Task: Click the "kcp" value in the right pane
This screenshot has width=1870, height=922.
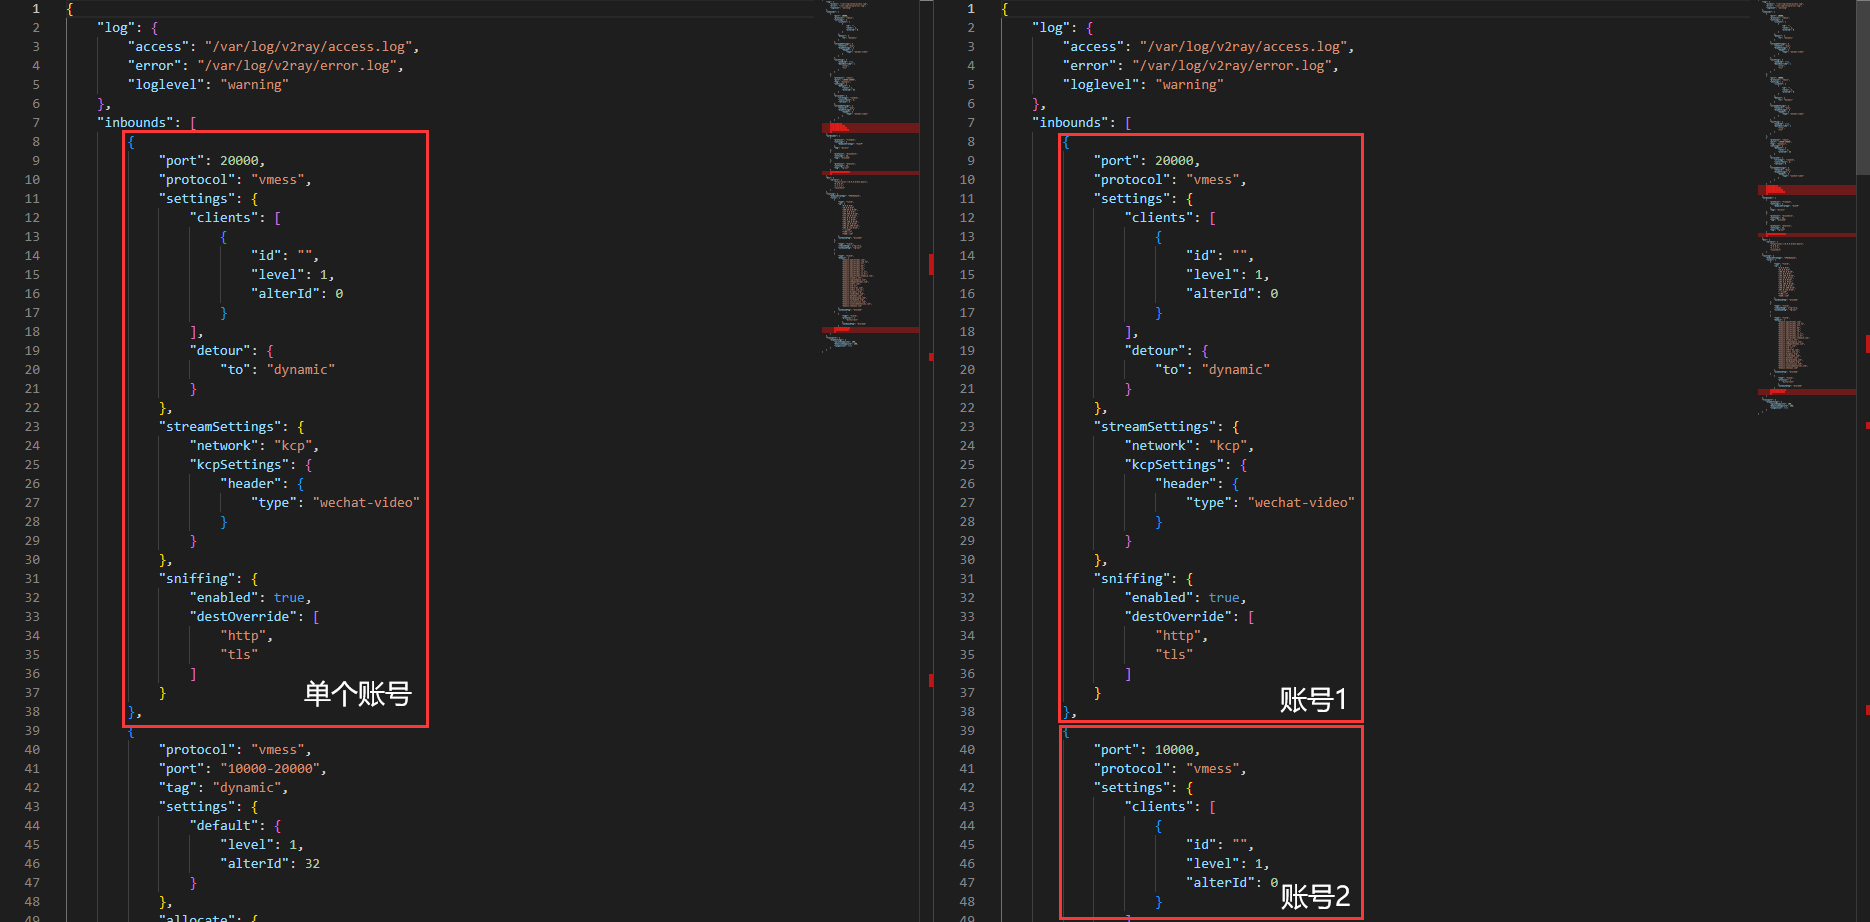Action: (x=1228, y=446)
